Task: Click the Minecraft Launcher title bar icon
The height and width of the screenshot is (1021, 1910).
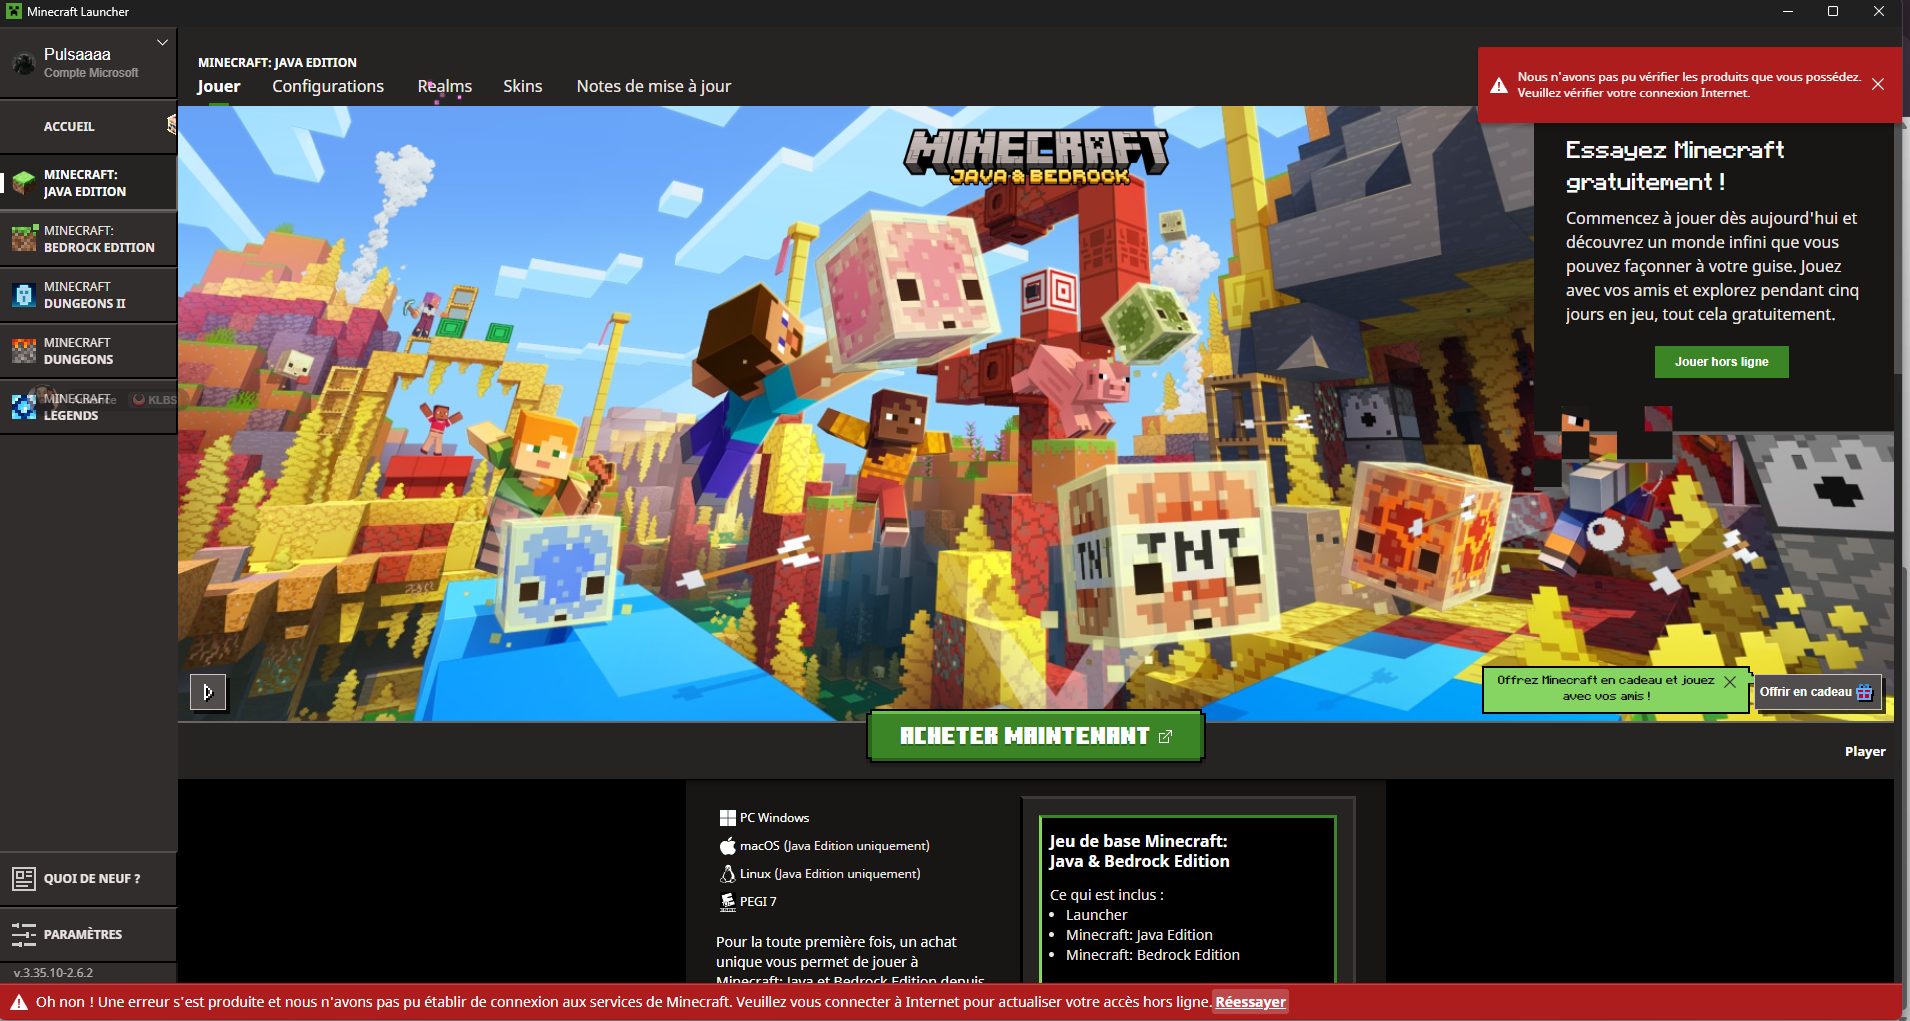Action: tap(14, 11)
